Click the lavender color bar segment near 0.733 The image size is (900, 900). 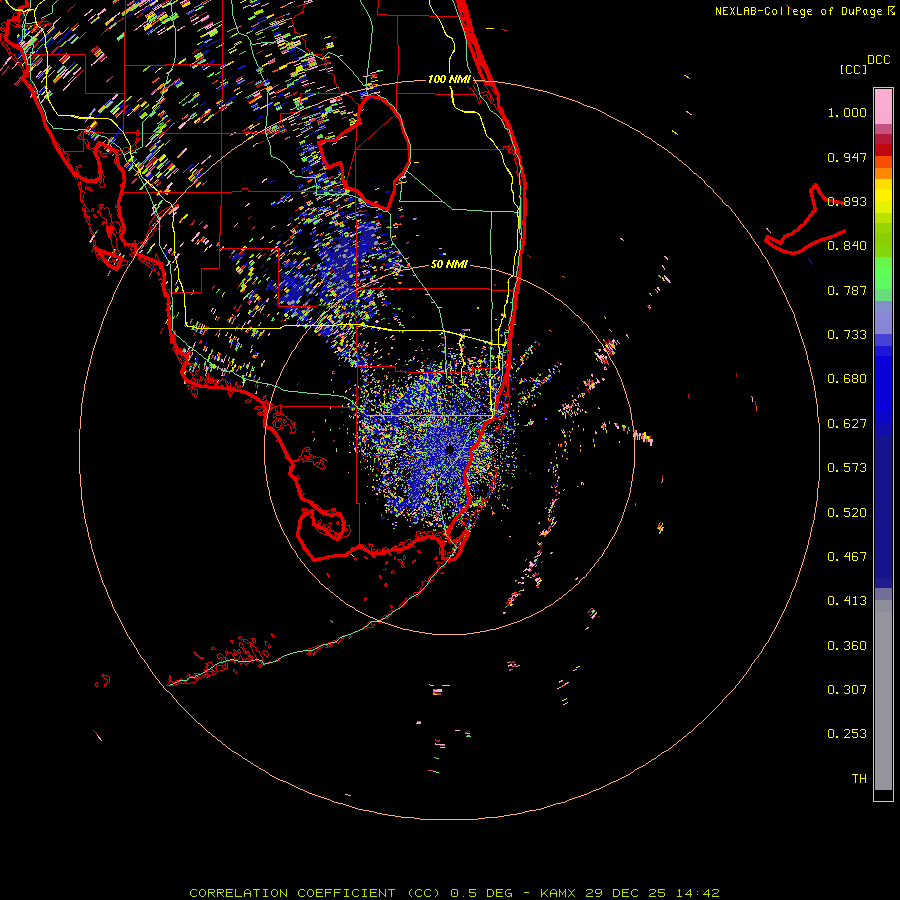click(883, 317)
